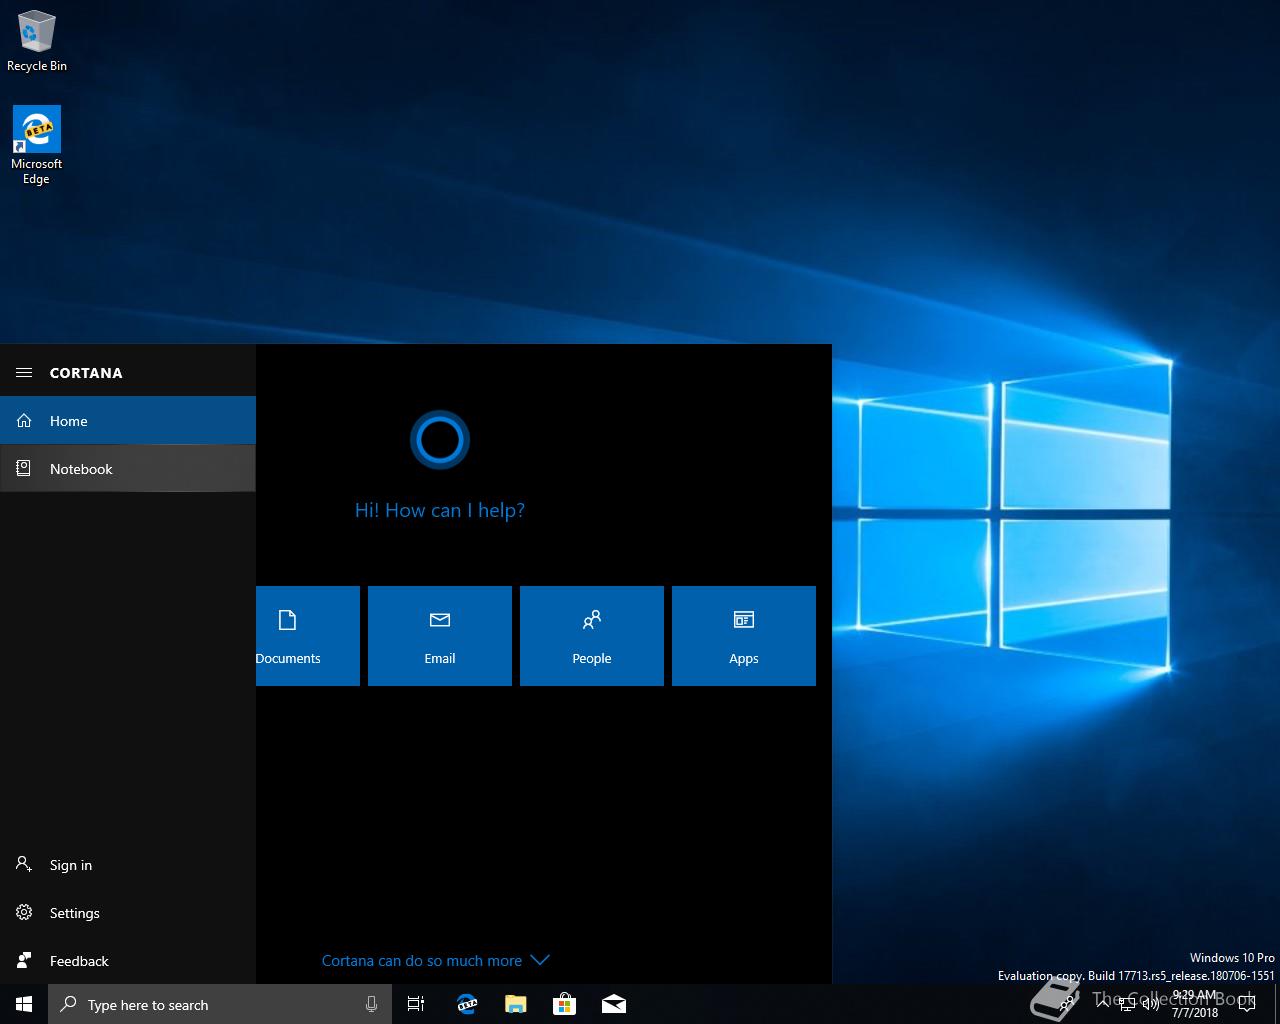Click the 'Type here to search' box

coord(220,1004)
